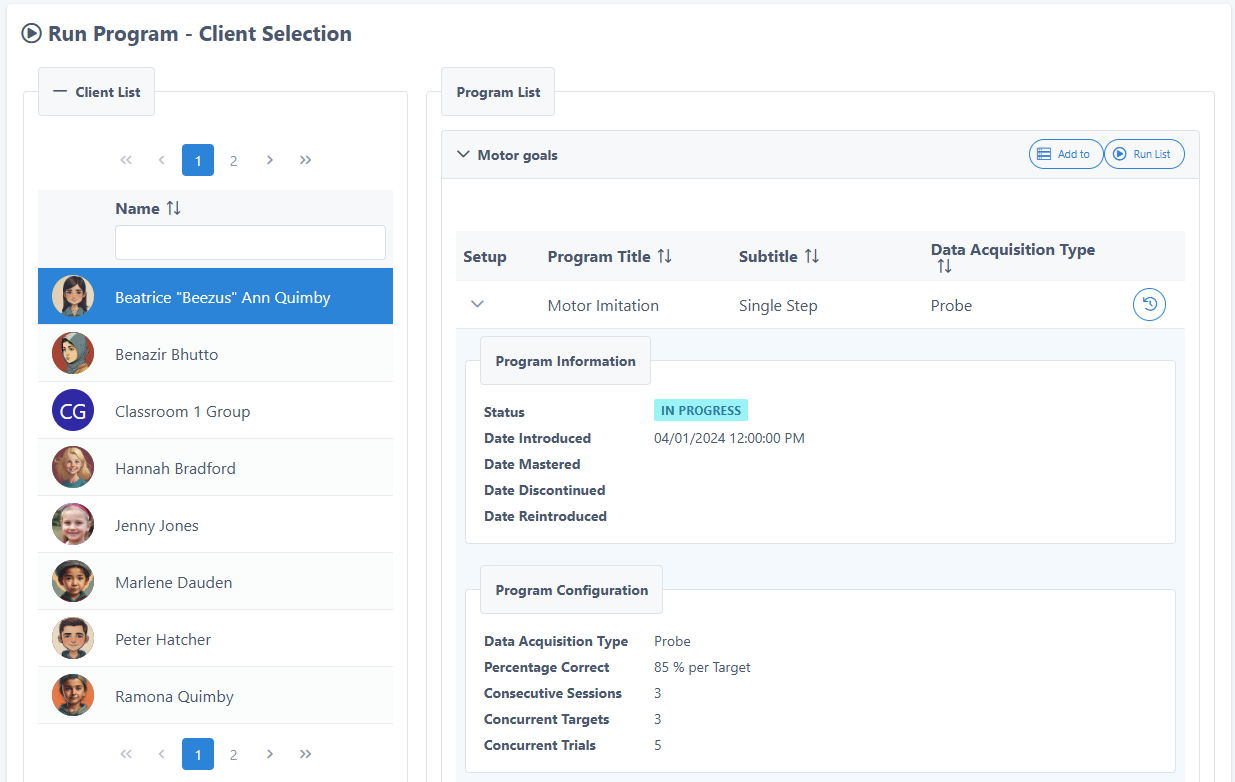Select page 2 in bottom paginator
This screenshot has height=782, width=1235.
[234, 754]
